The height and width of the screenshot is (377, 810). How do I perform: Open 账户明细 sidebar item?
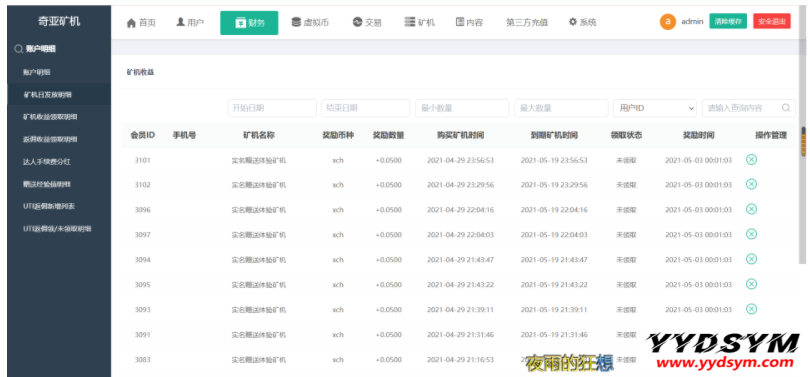point(37,72)
